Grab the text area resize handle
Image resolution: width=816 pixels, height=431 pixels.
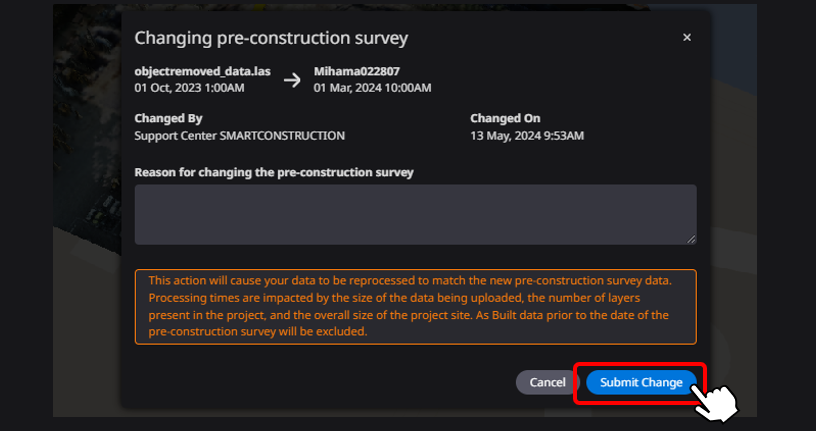coord(691,238)
